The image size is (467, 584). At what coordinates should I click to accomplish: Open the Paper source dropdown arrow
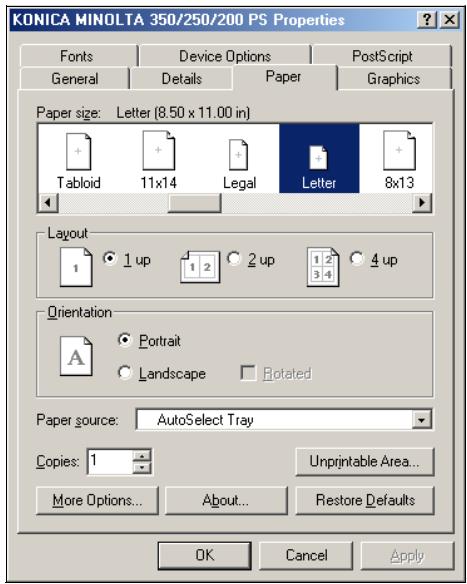point(422,420)
